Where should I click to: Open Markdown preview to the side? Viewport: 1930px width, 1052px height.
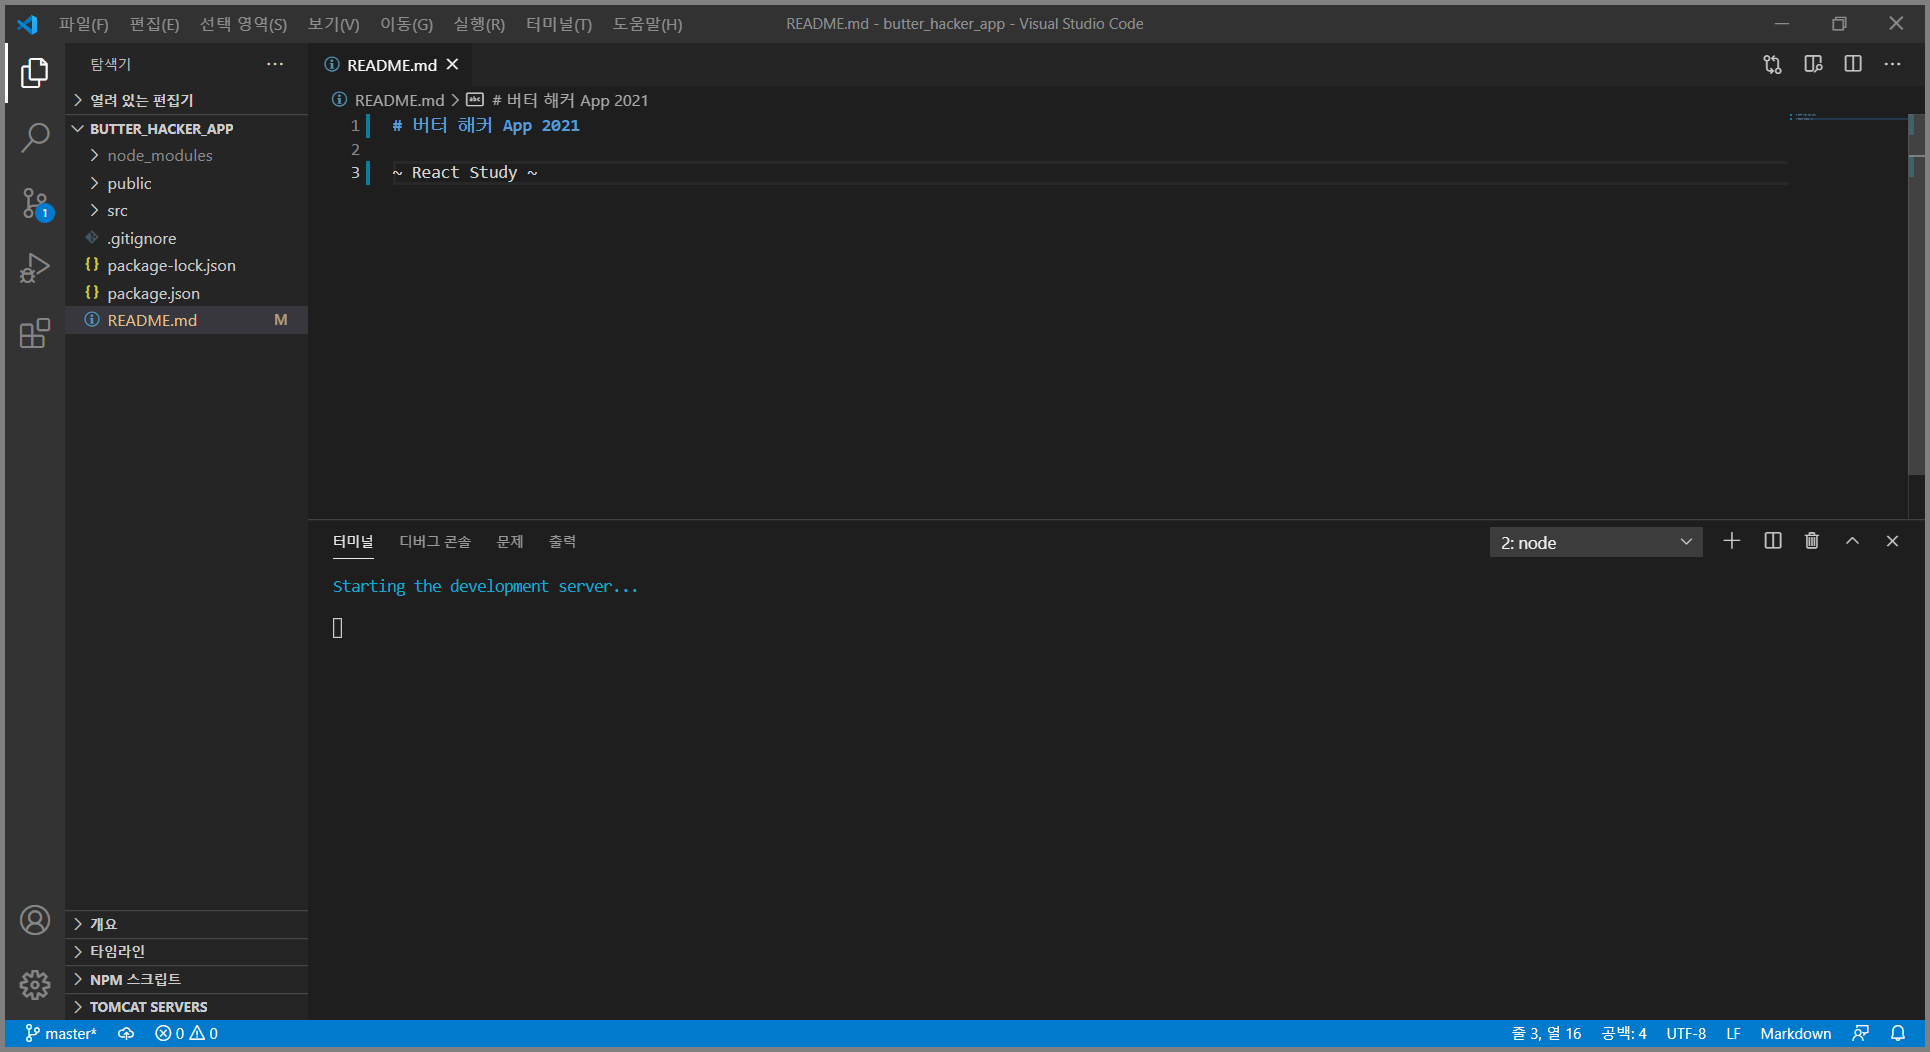click(x=1813, y=64)
